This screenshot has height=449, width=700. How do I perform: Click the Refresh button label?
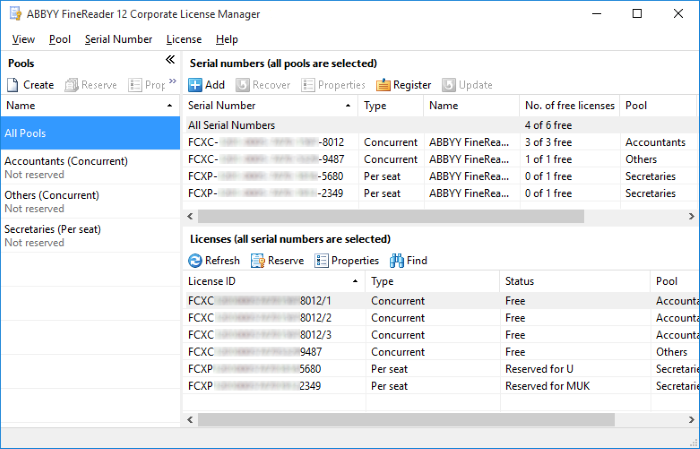222,260
